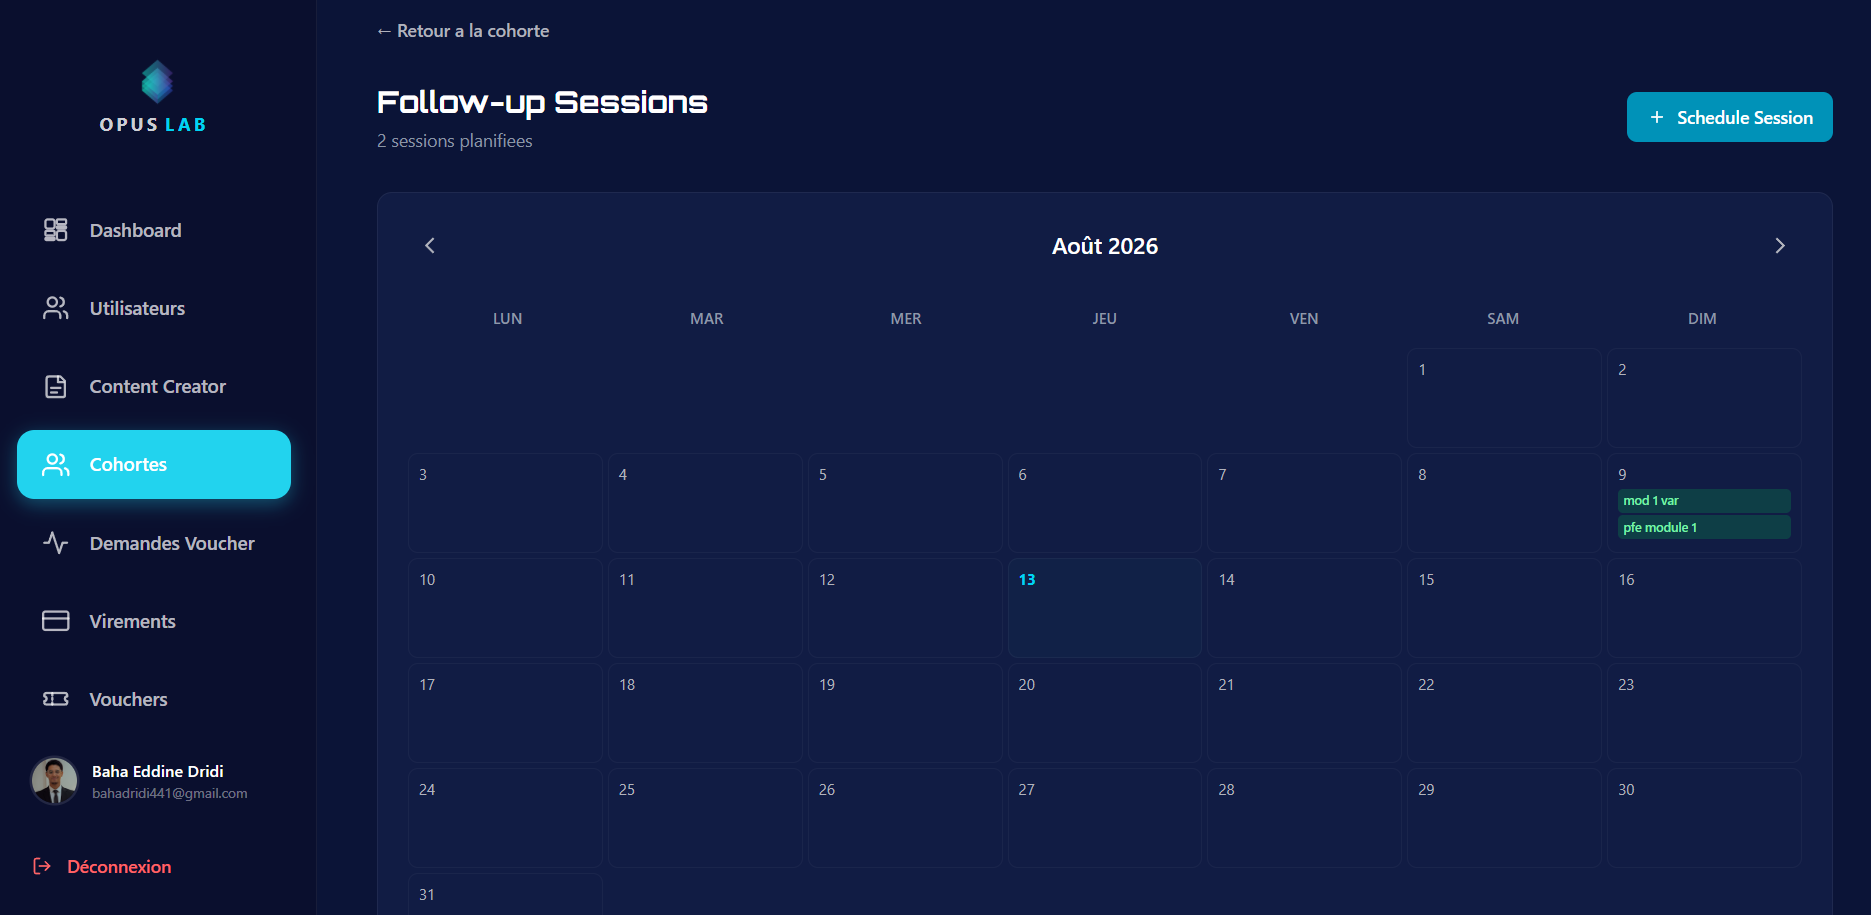Open the 'pfe module 1' session event
1871x915 pixels.
pyautogui.click(x=1704, y=527)
